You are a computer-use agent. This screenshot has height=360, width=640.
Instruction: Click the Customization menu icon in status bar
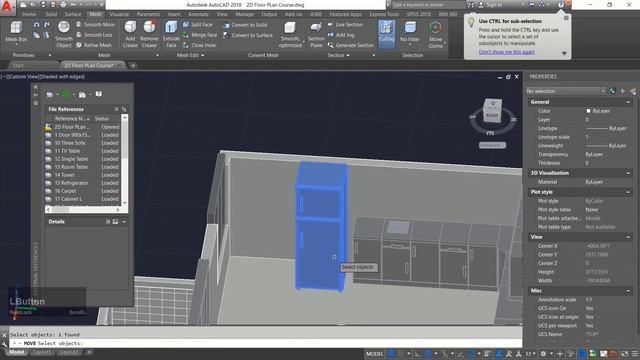(635, 353)
